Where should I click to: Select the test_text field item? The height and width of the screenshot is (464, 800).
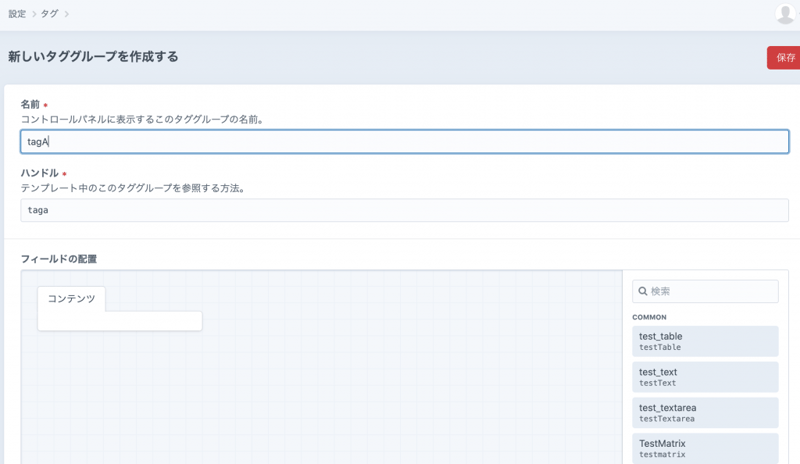[x=705, y=377]
